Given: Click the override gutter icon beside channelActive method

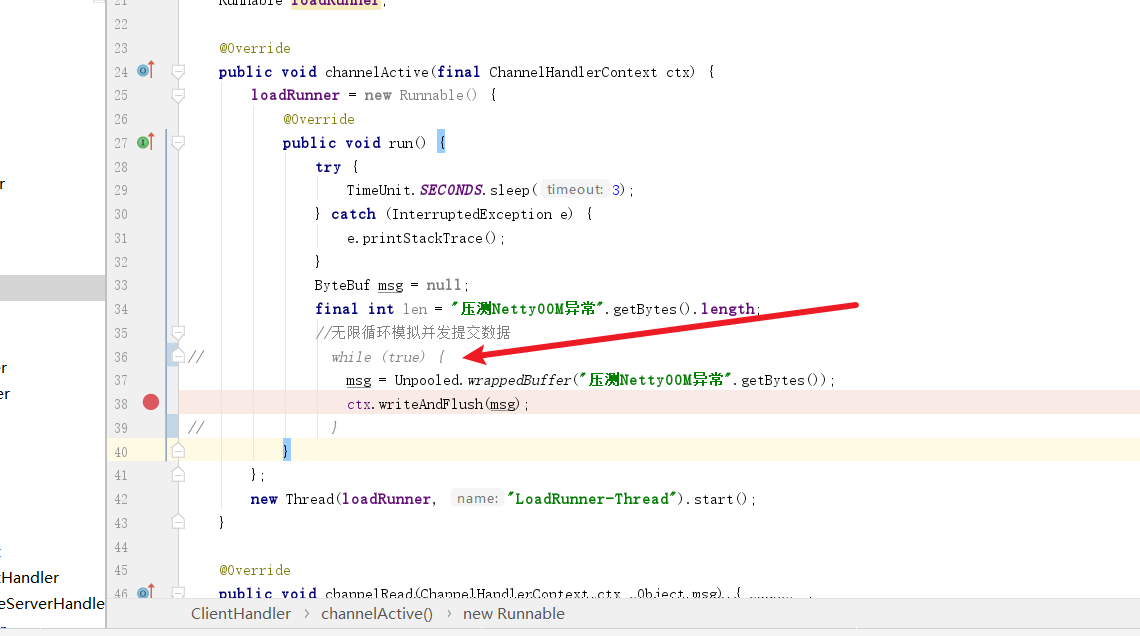Looking at the screenshot, I should [145, 71].
